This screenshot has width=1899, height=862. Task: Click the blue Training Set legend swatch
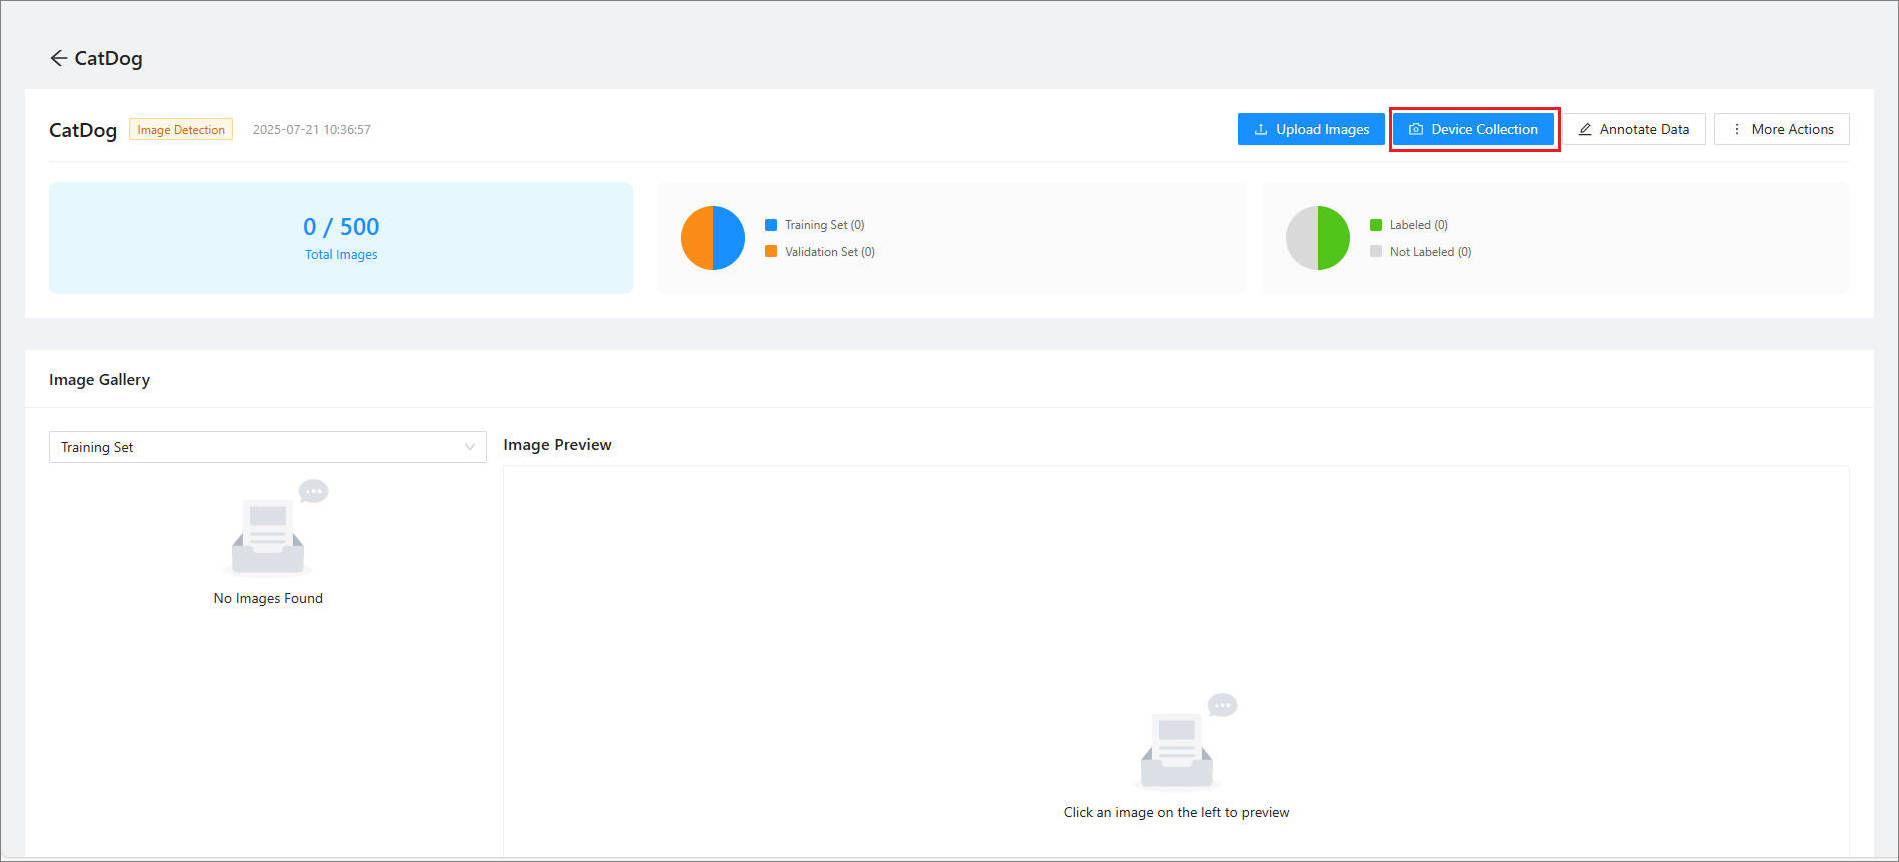coord(771,225)
